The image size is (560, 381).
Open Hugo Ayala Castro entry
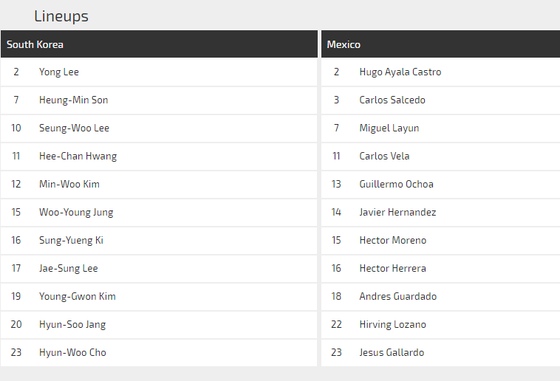pyautogui.click(x=440, y=72)
